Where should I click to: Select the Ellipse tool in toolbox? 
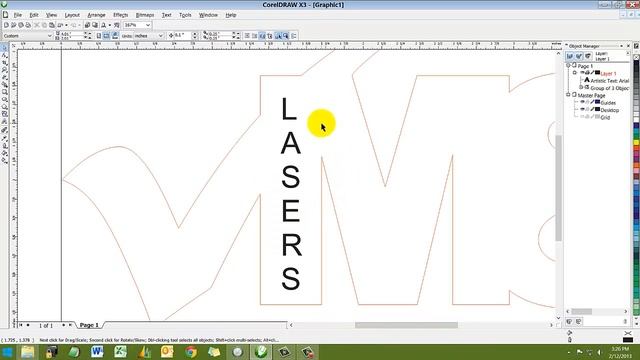(4, 99)
